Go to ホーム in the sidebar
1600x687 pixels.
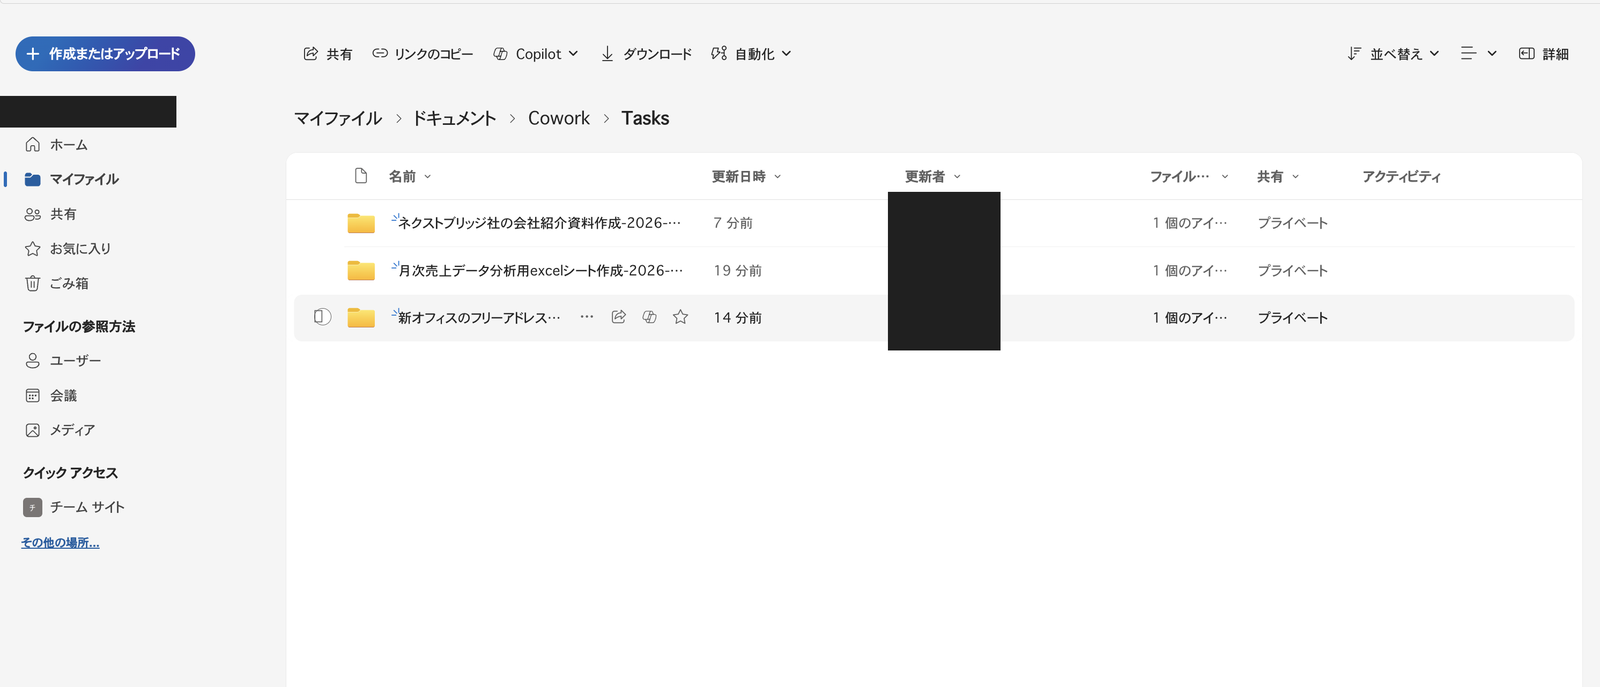(x=57, y=145)
